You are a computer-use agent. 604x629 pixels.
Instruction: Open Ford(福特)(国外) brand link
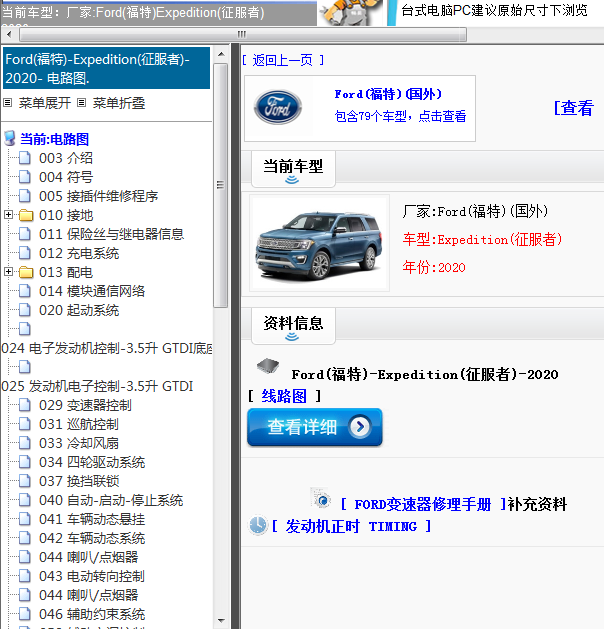(x=388, y=94)
